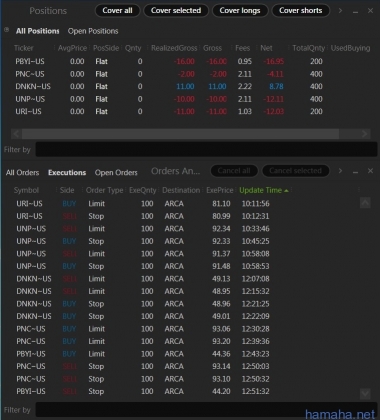
Task: Sort positions by RealizedGross column
Action: coord(174,48)
